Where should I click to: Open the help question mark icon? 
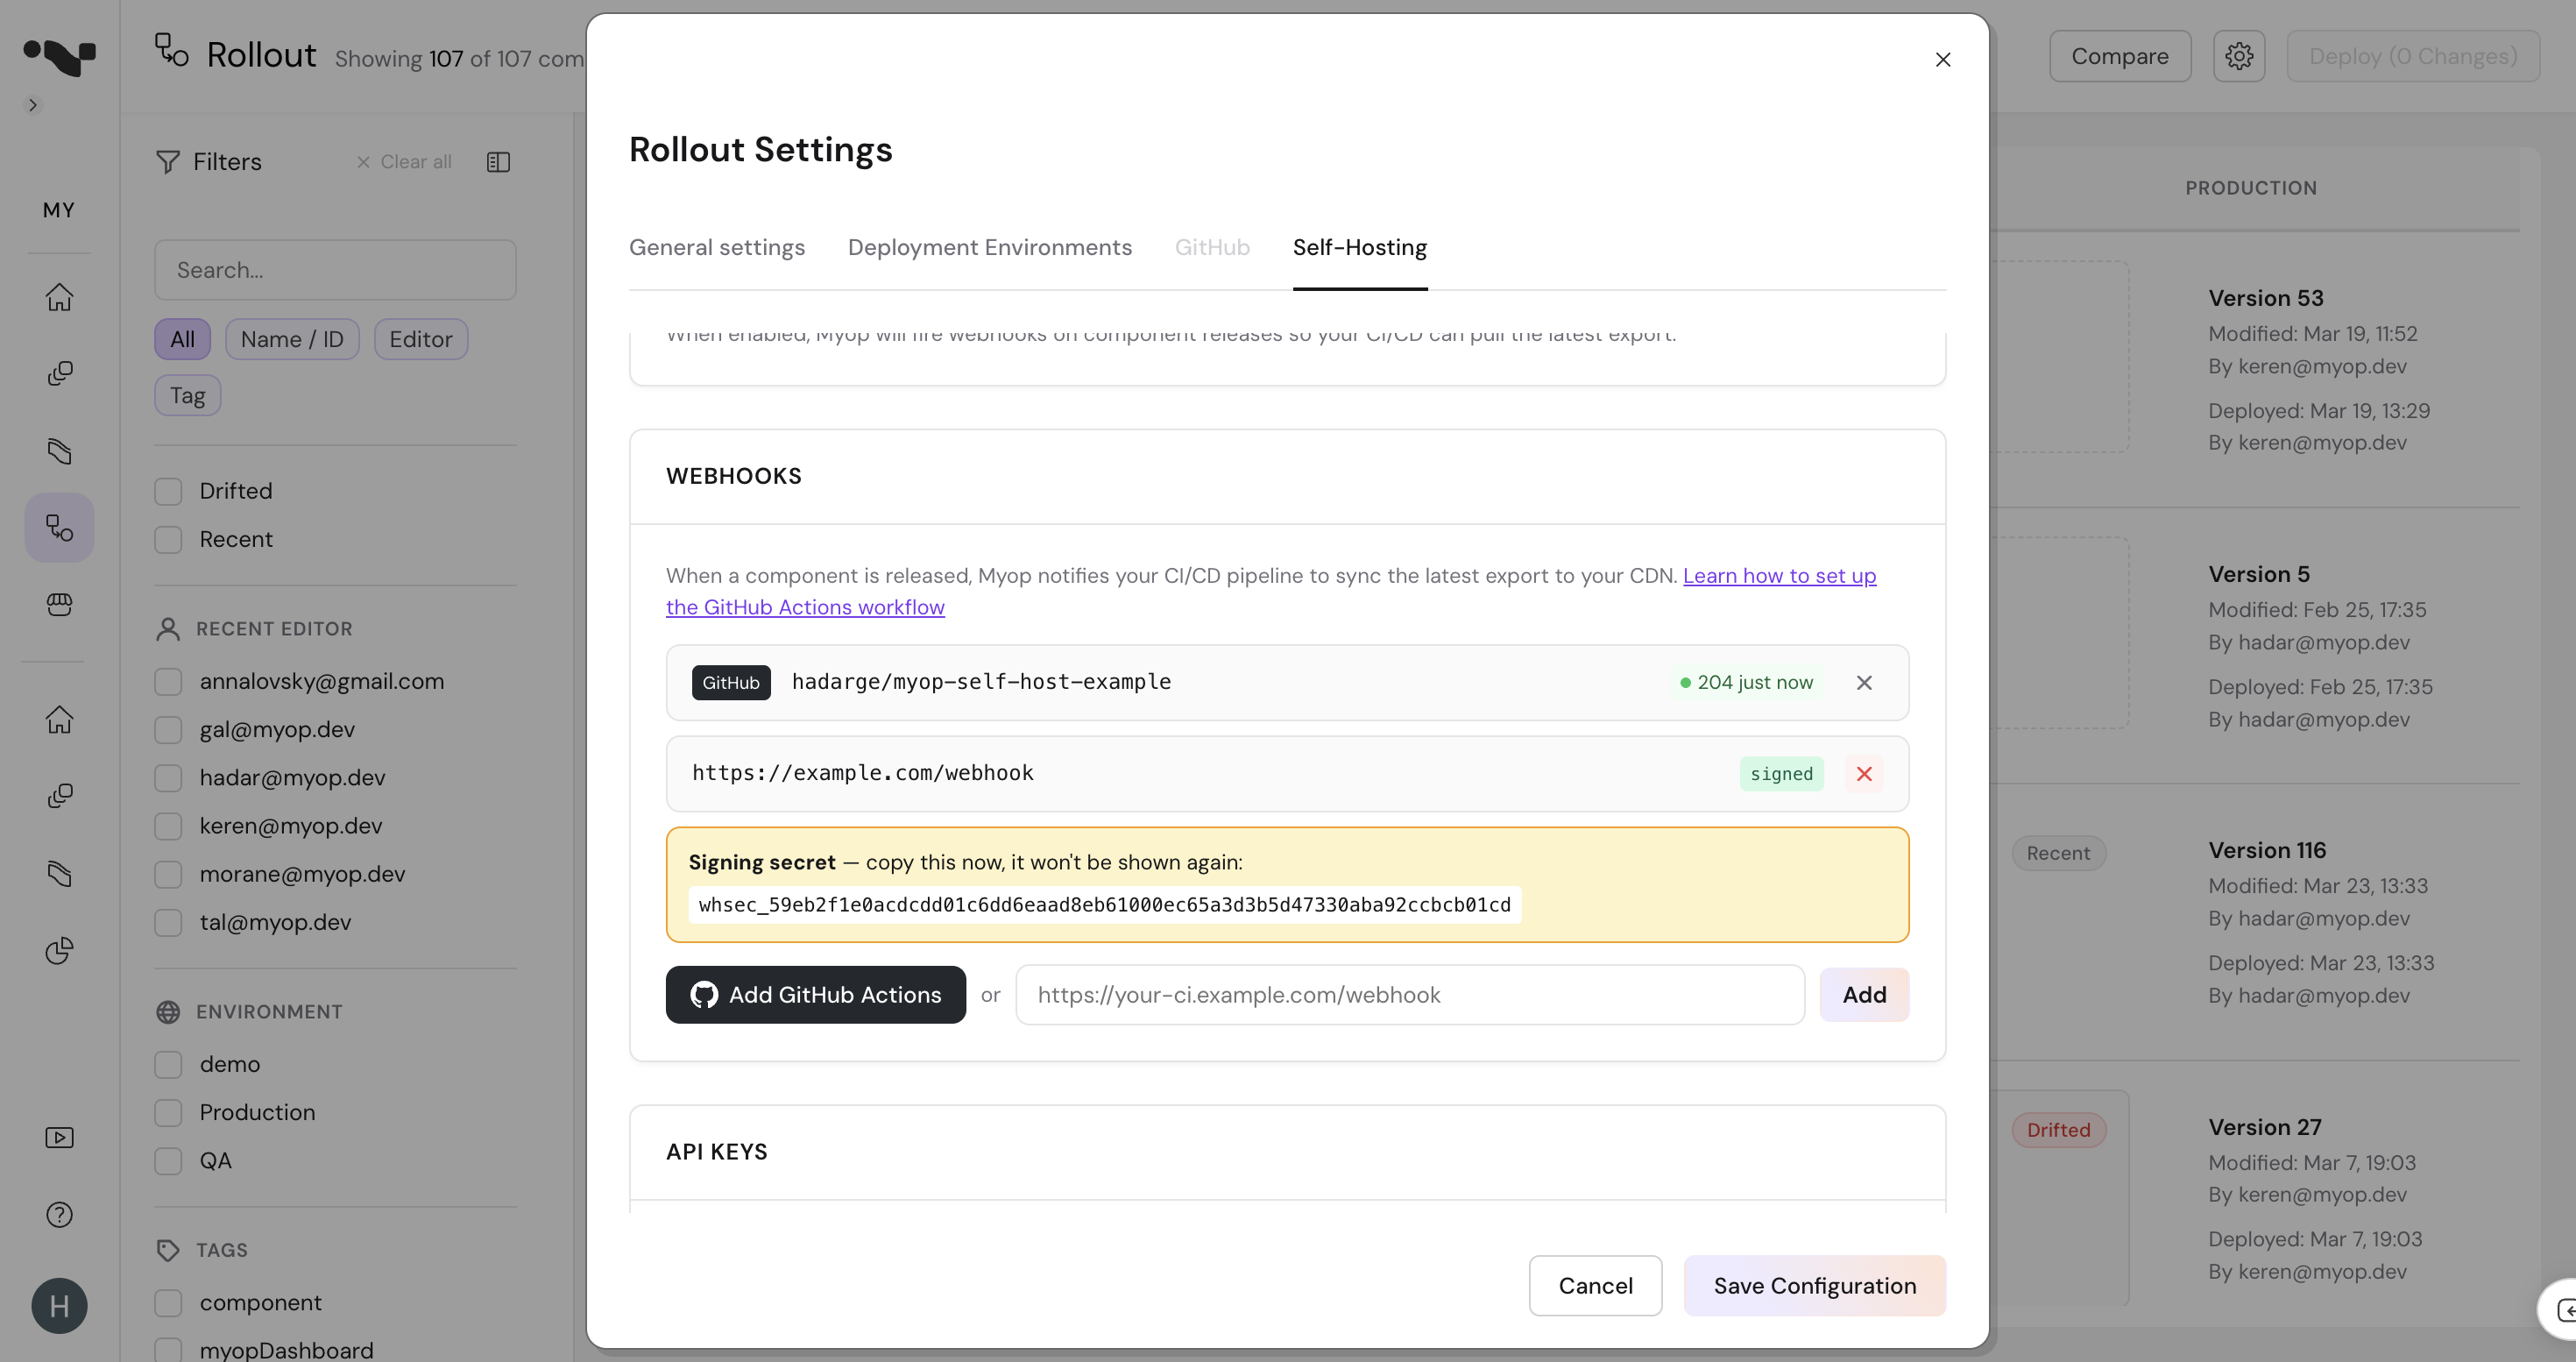tap(59, 1214)
